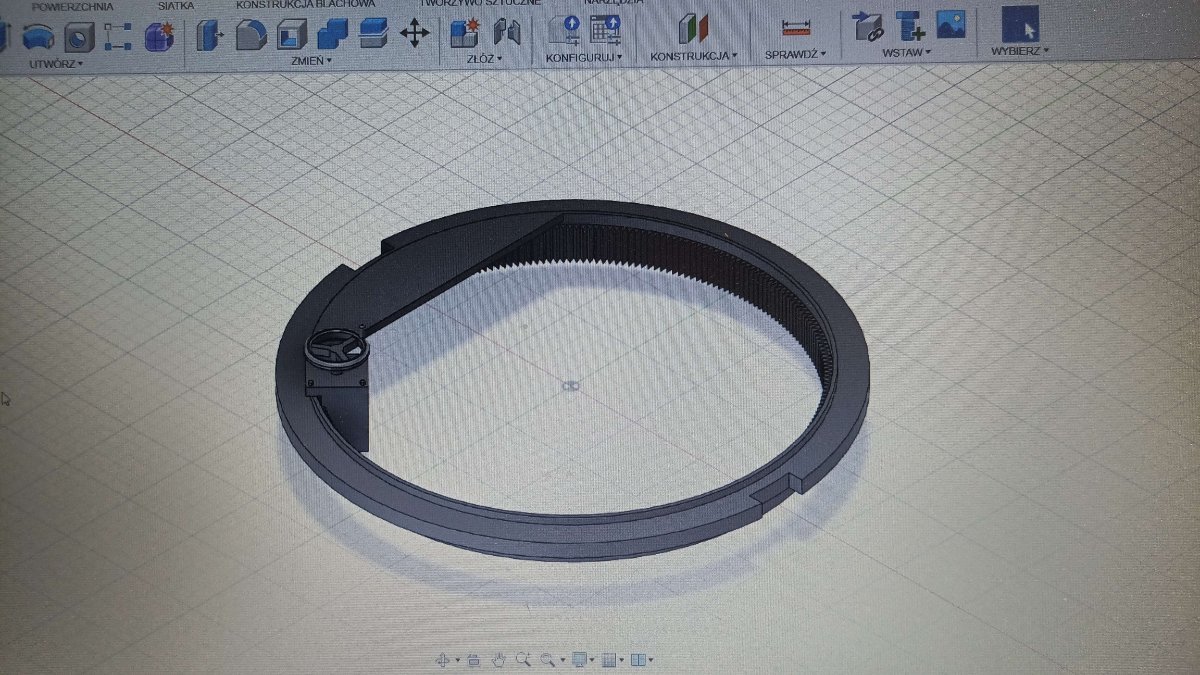The width and height of the screenshot is (1200, 675).
Task: Expand the KONFIGURUJ dropdown menu
Action: point(584,58)
